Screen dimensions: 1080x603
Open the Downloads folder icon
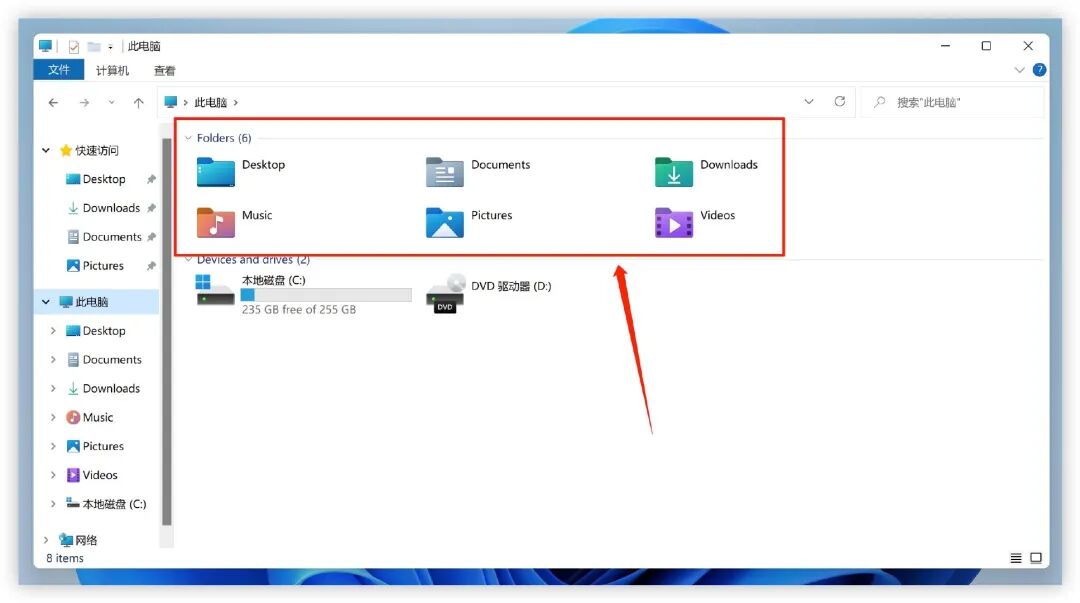[x=673, y=171]
